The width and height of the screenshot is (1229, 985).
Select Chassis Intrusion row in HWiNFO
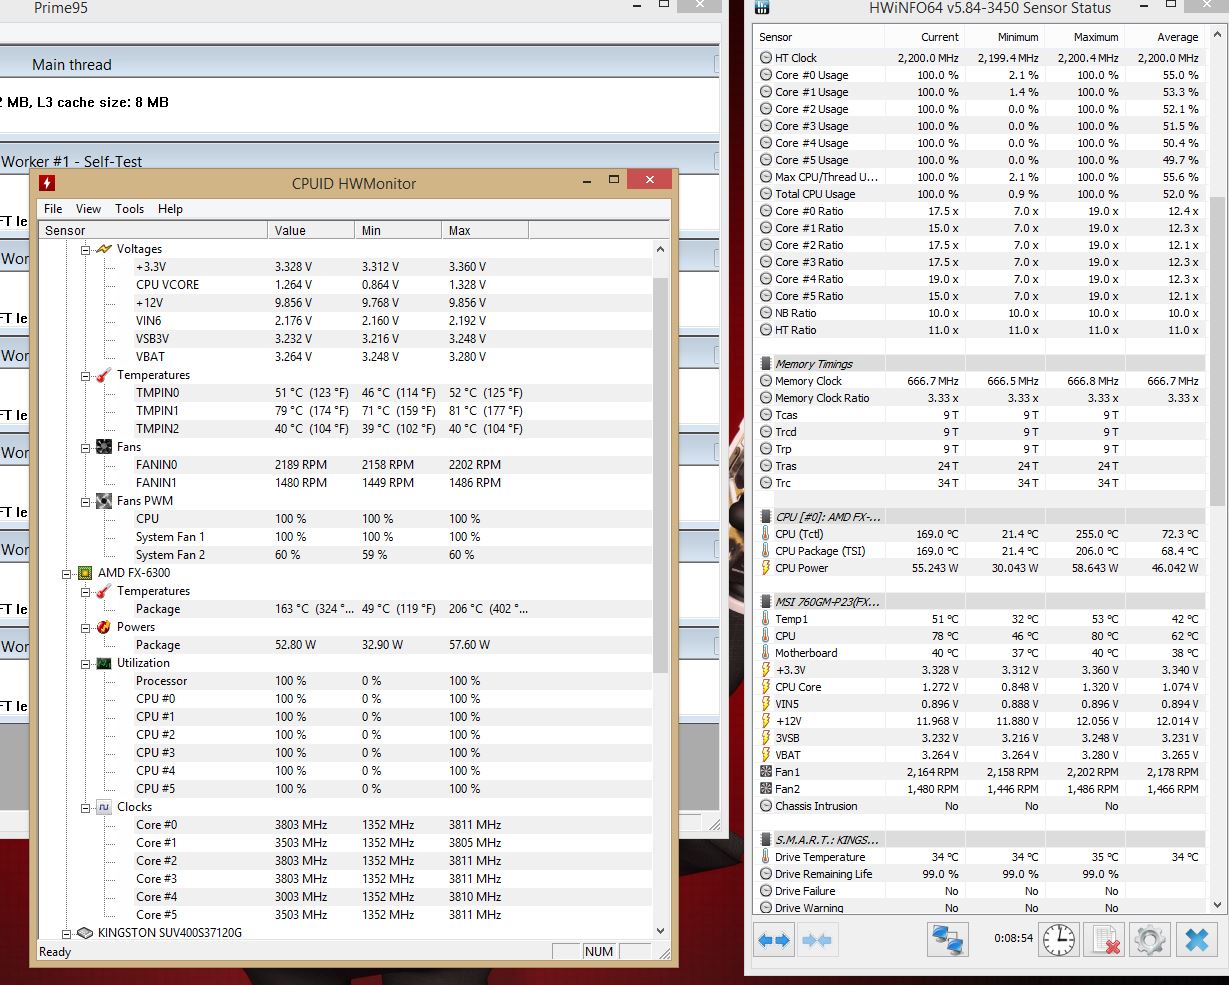point(981,806)
